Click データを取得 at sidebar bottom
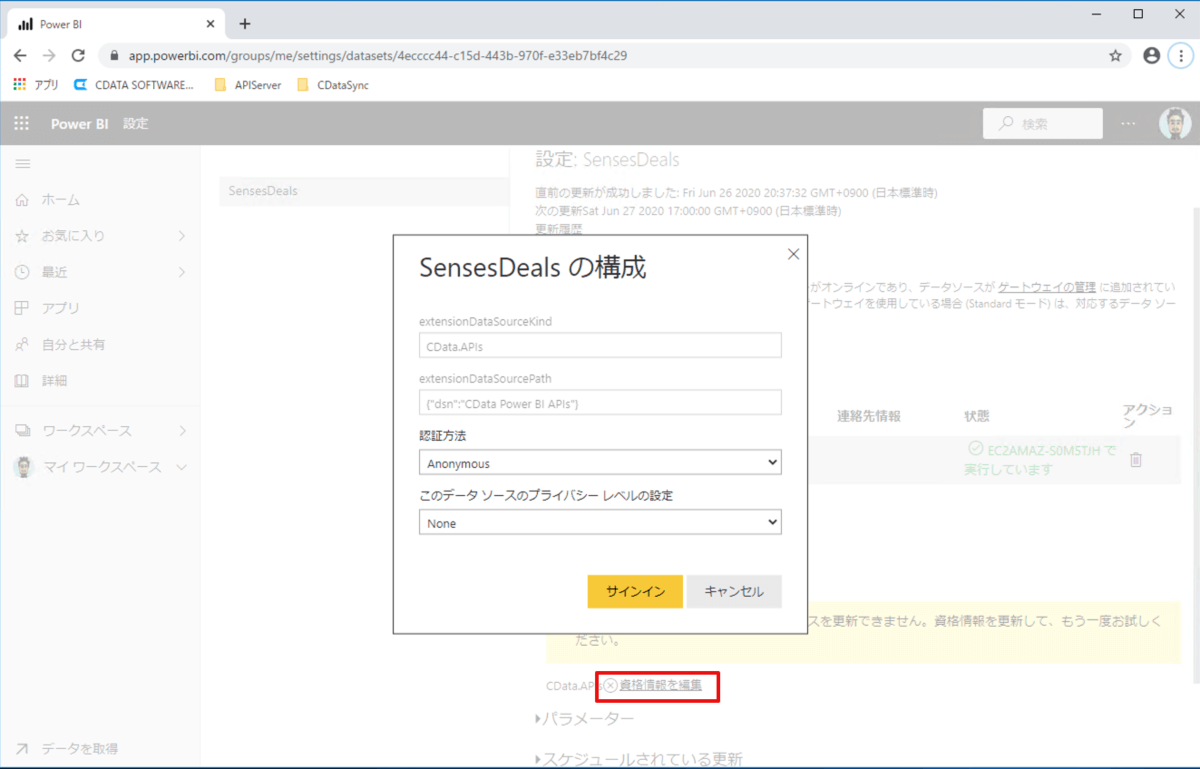 79,748
